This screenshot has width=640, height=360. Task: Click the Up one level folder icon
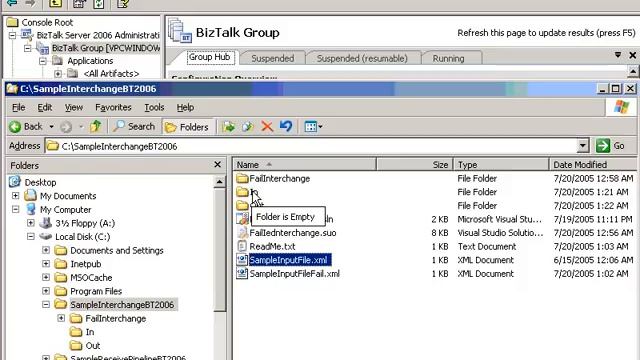(96, 127)
